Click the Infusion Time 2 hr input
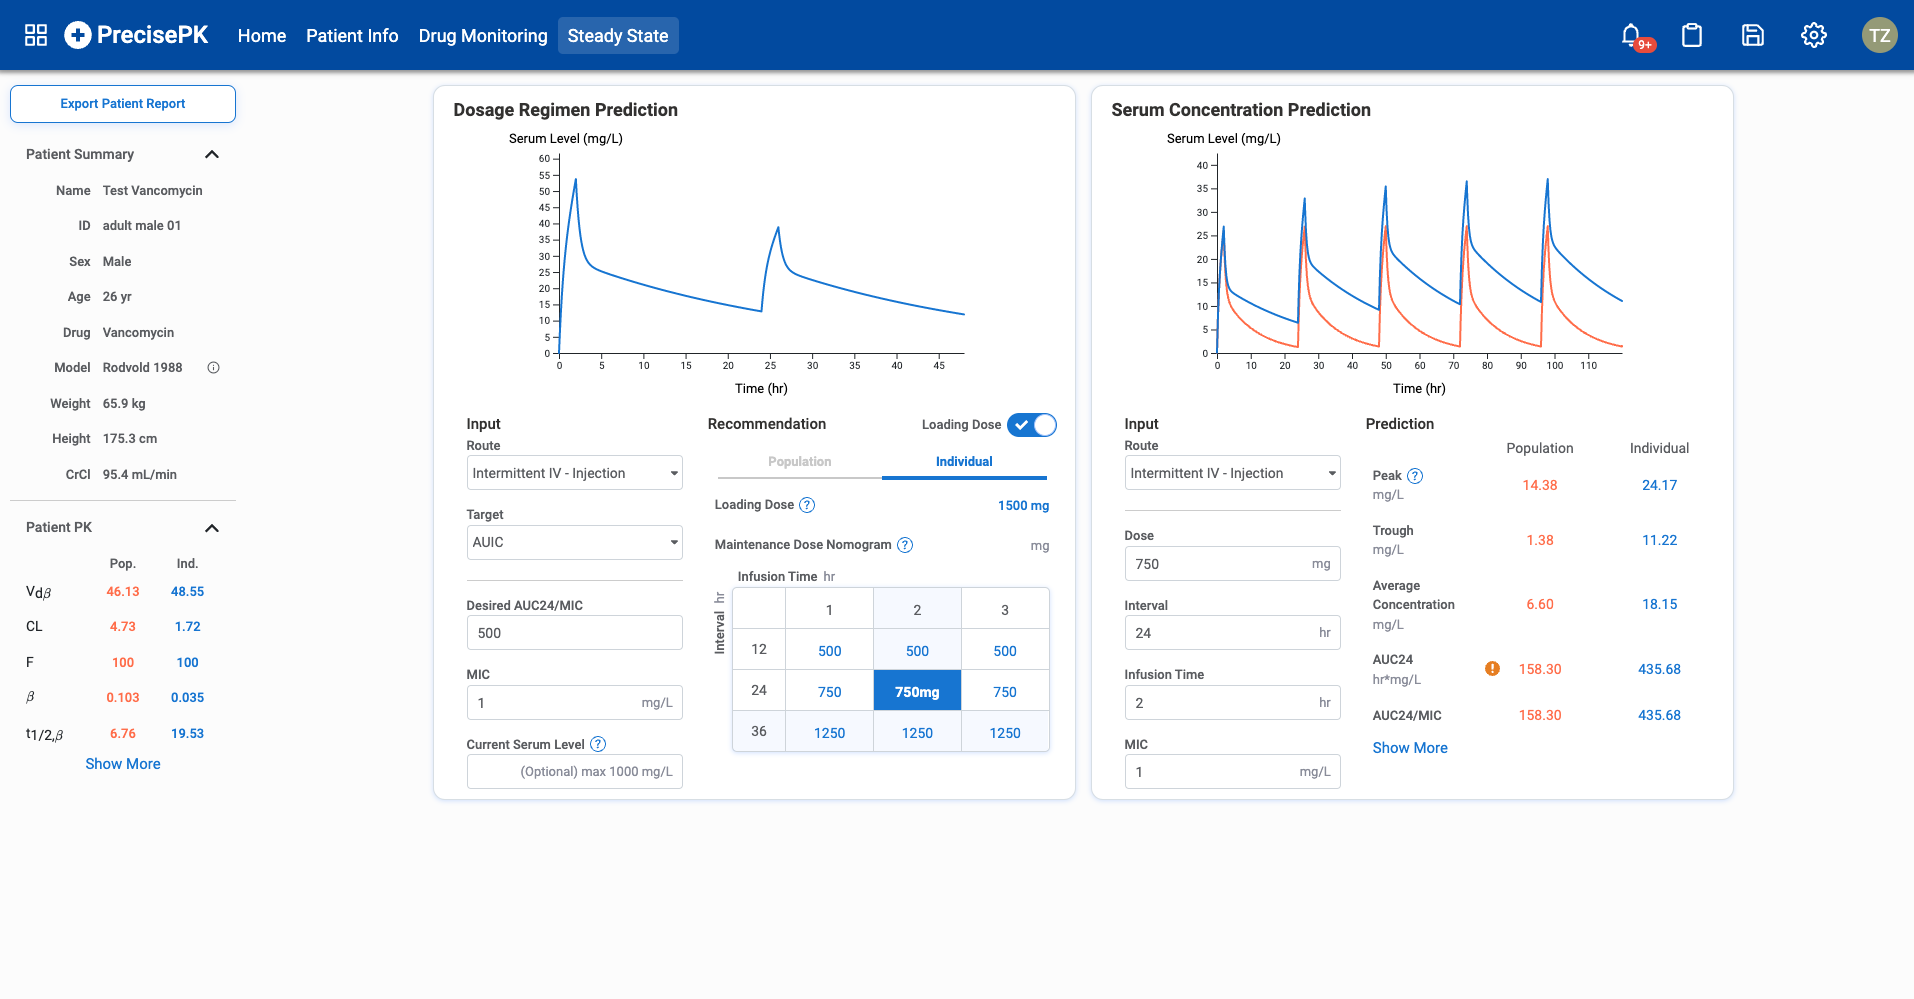This screenshot has height=999, width=1914. coord(1232,703)
